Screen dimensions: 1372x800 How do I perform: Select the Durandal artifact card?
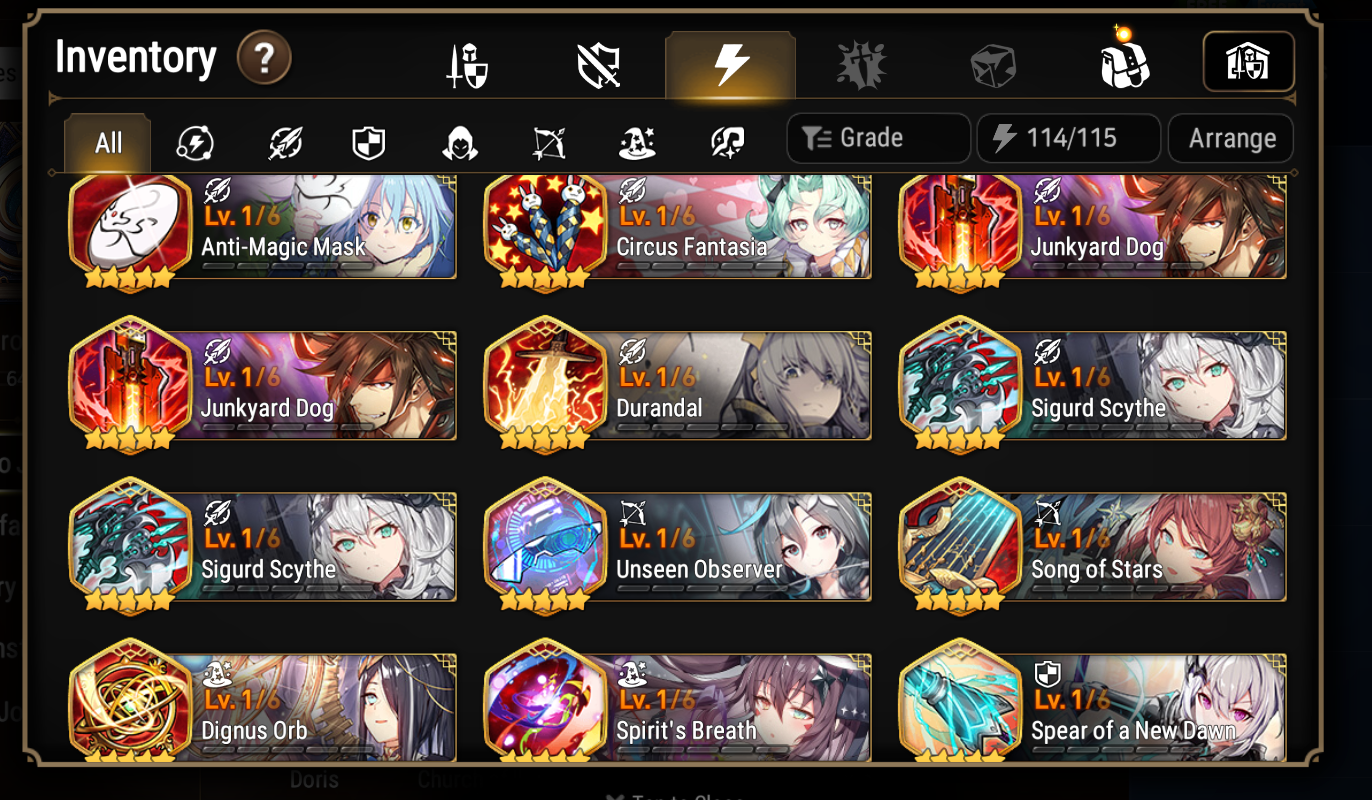[x=677, y=385]
